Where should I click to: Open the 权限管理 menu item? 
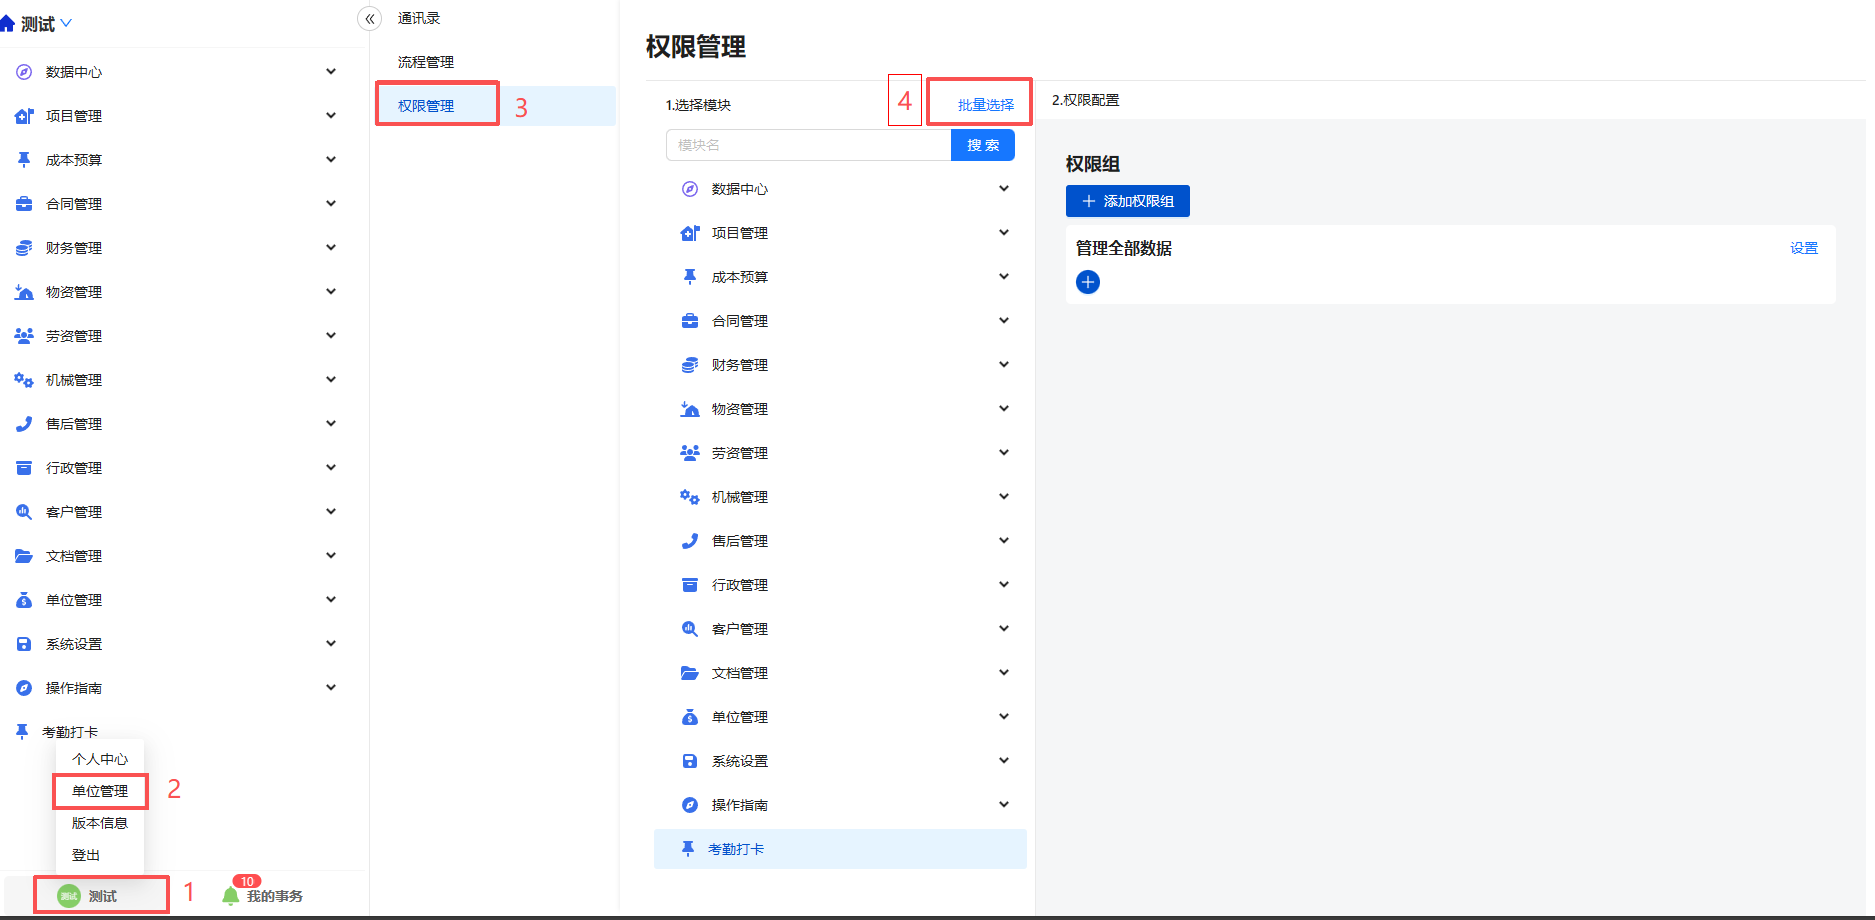[426, 106]
